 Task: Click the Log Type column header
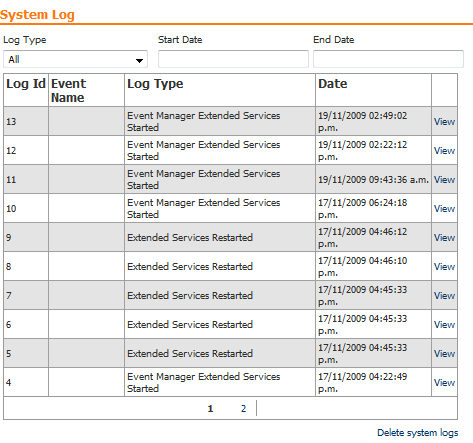tap(155, 84)
